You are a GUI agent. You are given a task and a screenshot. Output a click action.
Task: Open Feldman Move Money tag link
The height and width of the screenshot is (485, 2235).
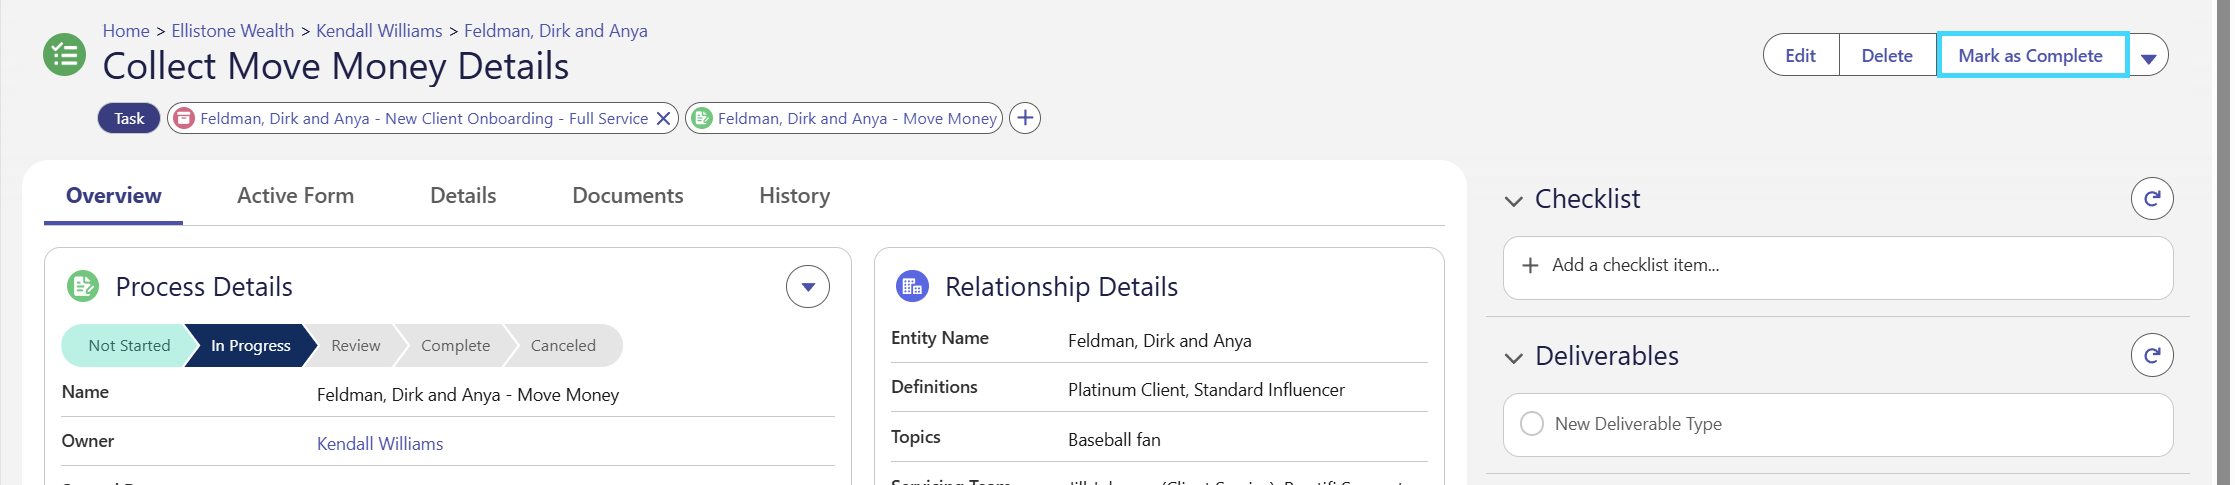[x=857, y=118]
